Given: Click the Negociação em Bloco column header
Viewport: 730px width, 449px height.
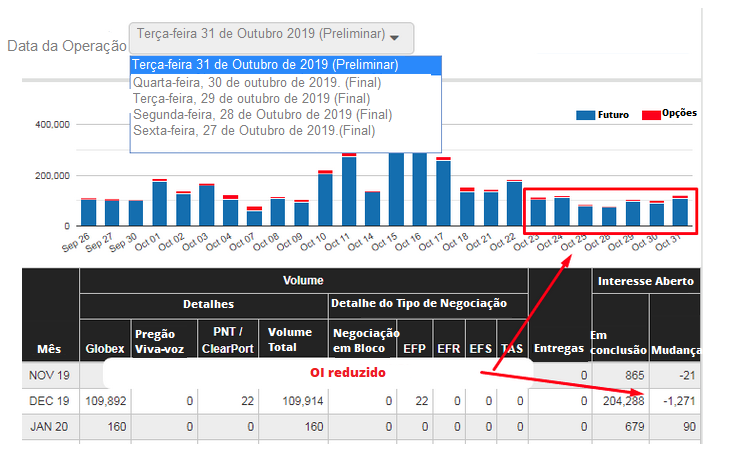Looking at the screenshot, I should click(x=365, y=339).
